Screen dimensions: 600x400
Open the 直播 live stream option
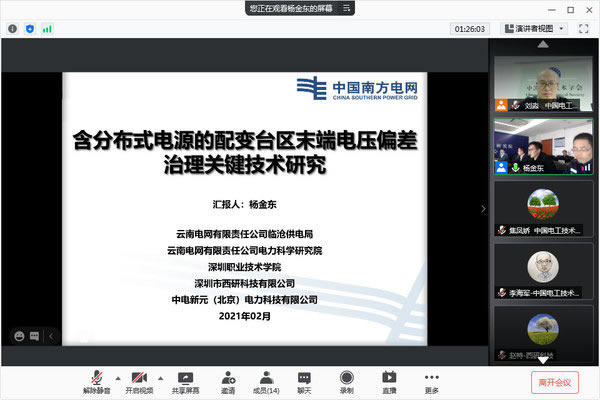(x=389, y=380)
